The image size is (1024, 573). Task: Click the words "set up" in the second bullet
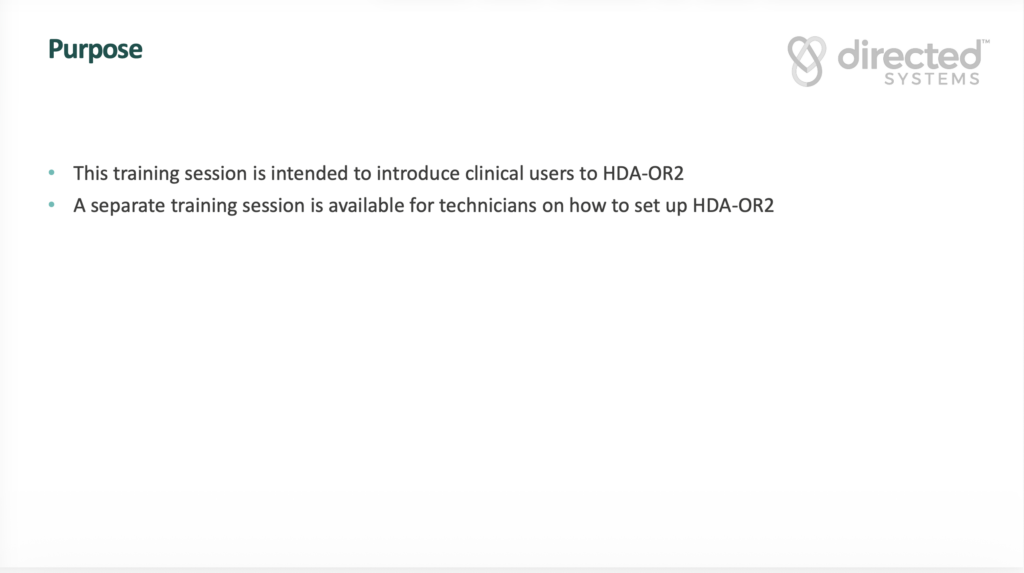657,207
